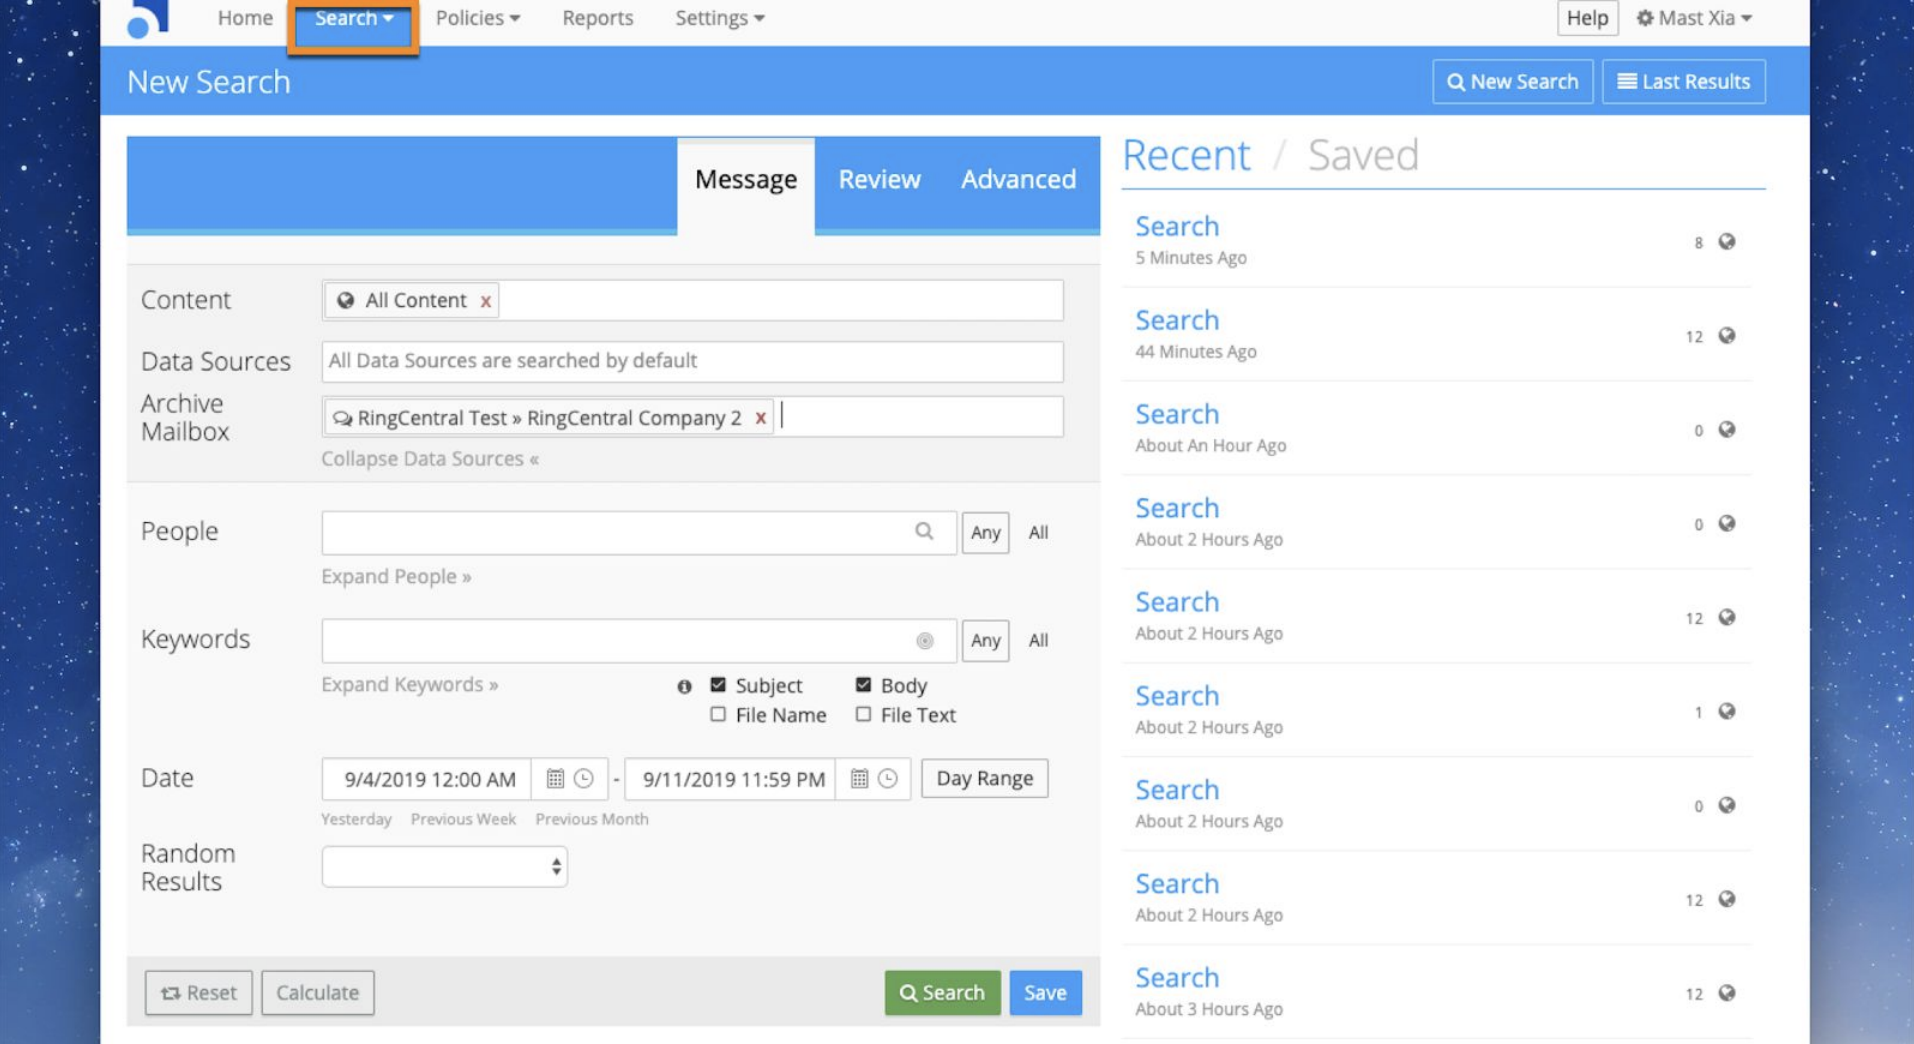Click the app logo icon
The height and width of the screenshot is (1044, 1914).
coord(147,18)
